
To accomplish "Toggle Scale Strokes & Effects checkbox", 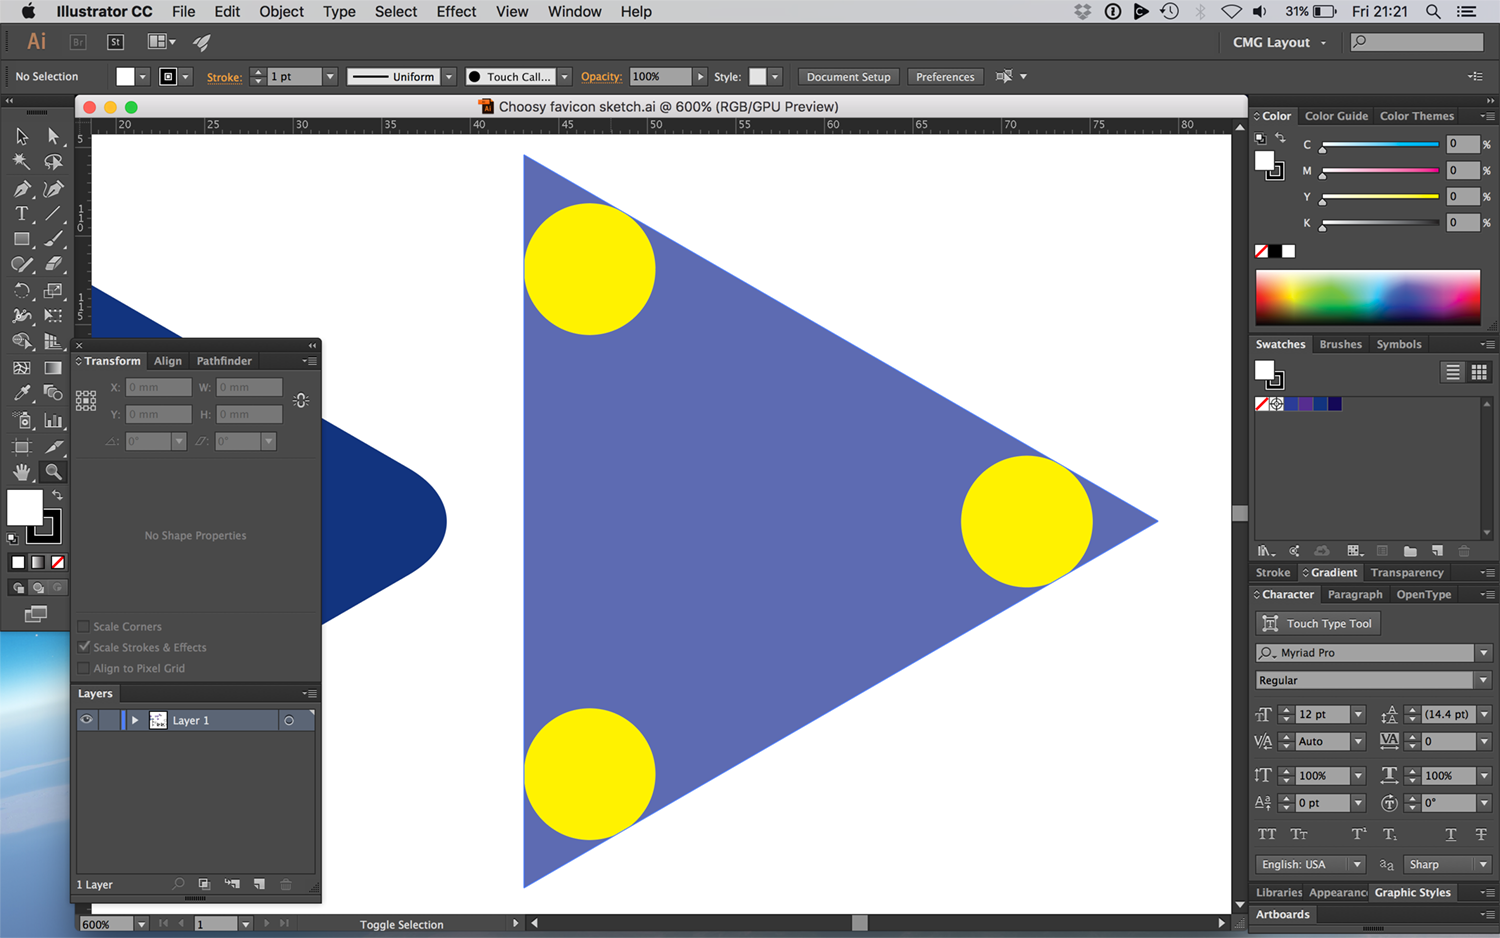I will 84,647.
